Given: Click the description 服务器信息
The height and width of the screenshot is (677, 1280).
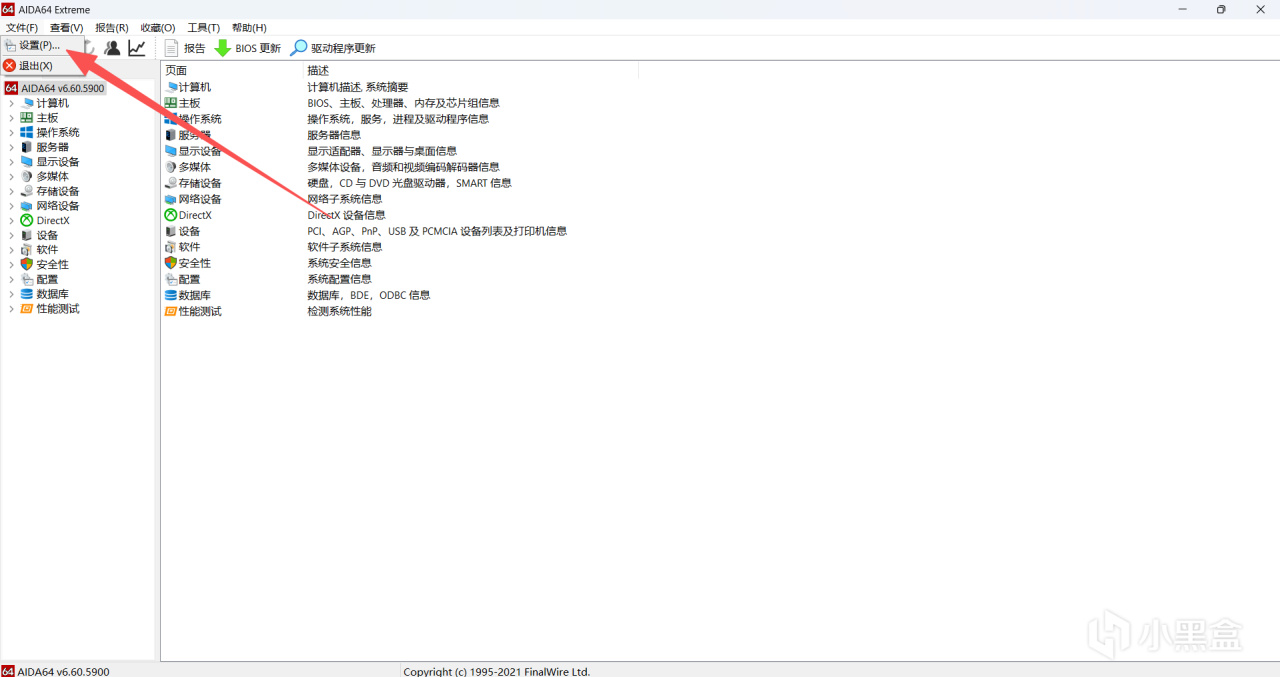Looking at the screenshot, I should pyautogui.click(x=334, y=135).
